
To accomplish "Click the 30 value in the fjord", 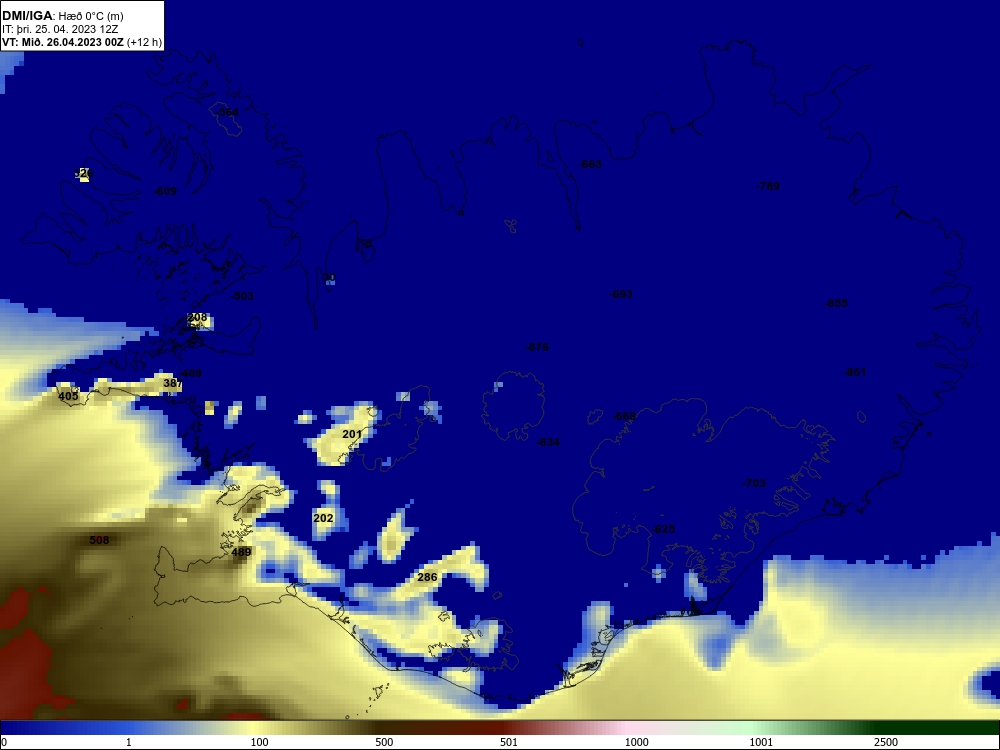I will pos(329,277).
